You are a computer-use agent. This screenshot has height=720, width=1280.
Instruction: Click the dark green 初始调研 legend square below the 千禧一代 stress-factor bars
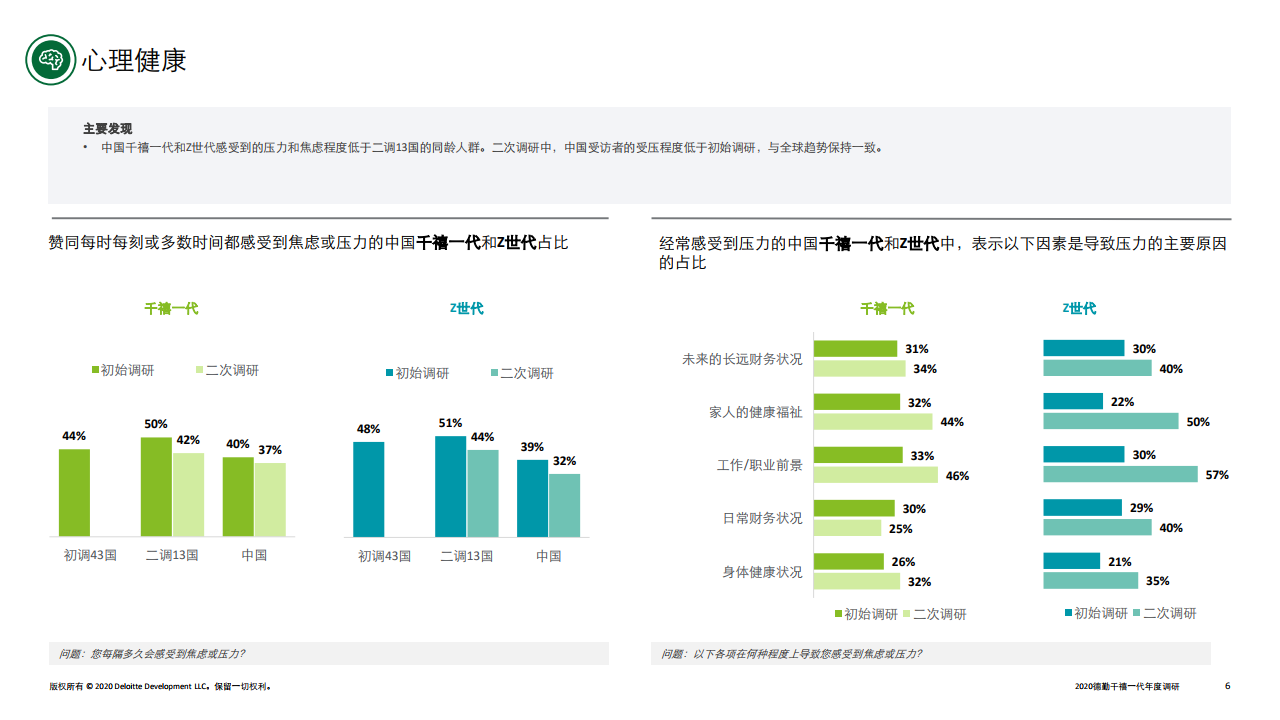838,614
